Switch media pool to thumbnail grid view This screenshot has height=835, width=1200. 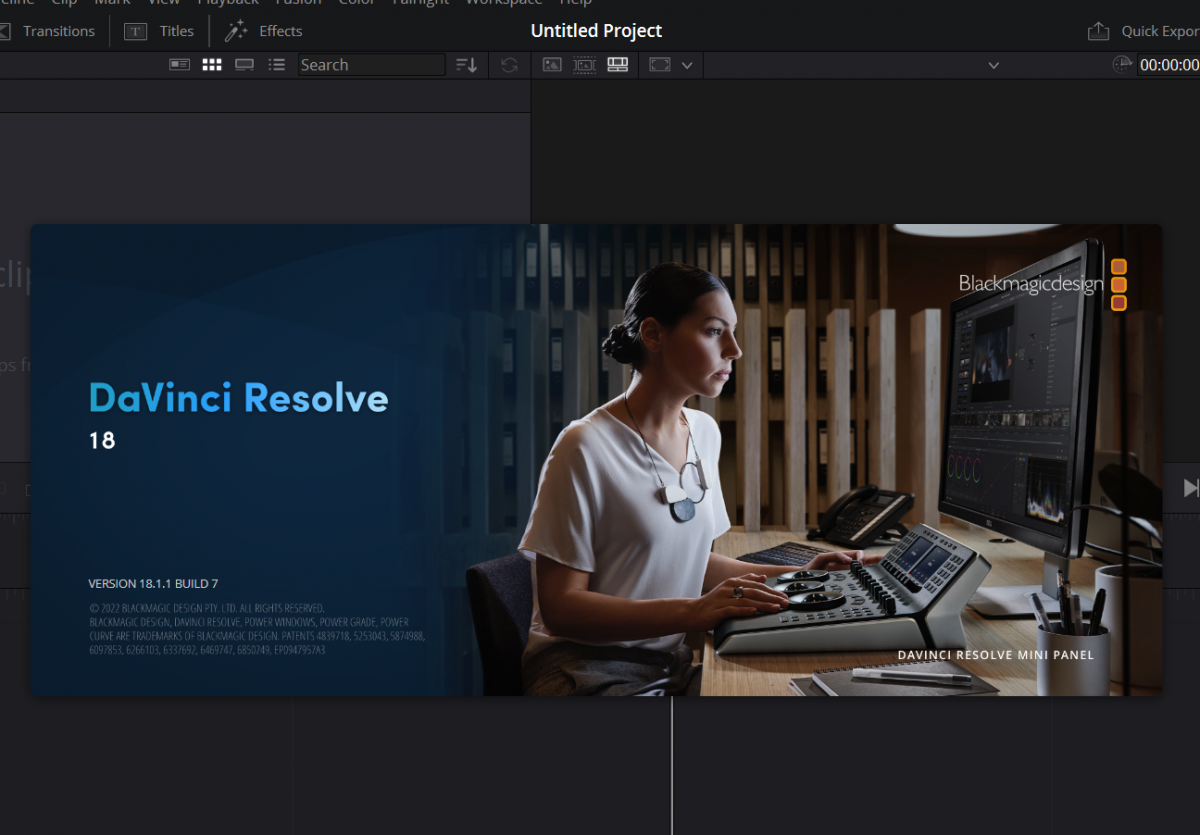pyautogui.click(x=212, y=65)
